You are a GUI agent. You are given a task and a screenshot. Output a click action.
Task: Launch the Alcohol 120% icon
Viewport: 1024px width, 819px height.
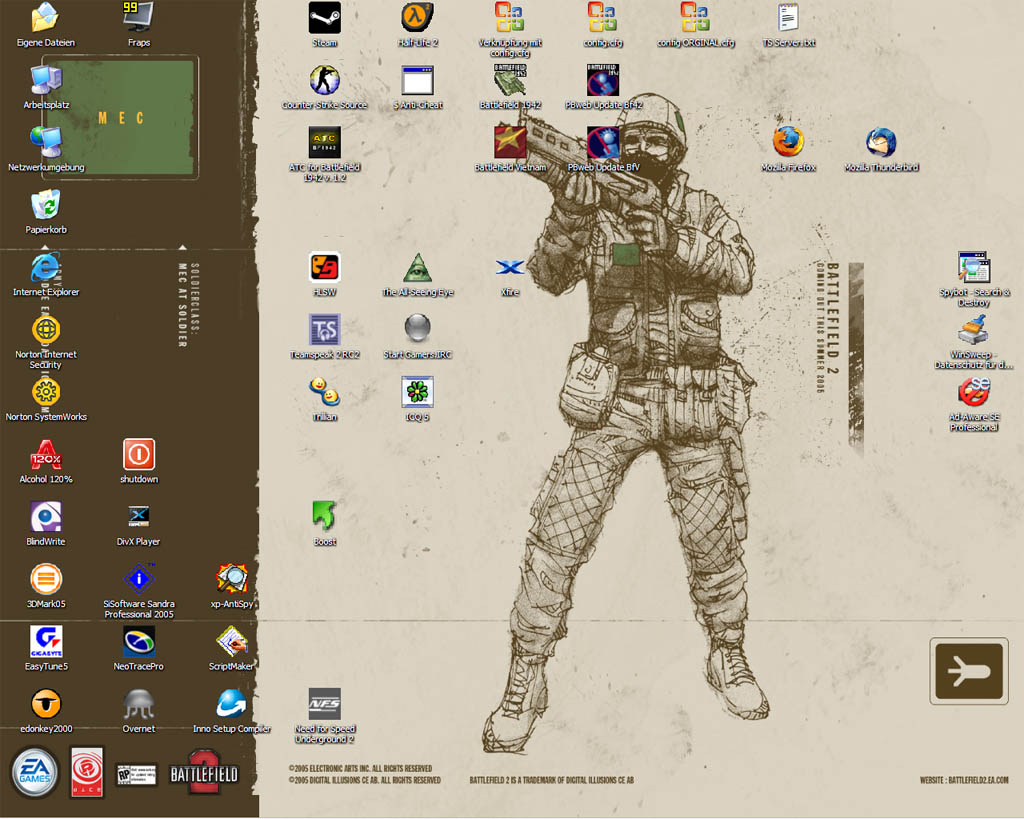[46, 454]
